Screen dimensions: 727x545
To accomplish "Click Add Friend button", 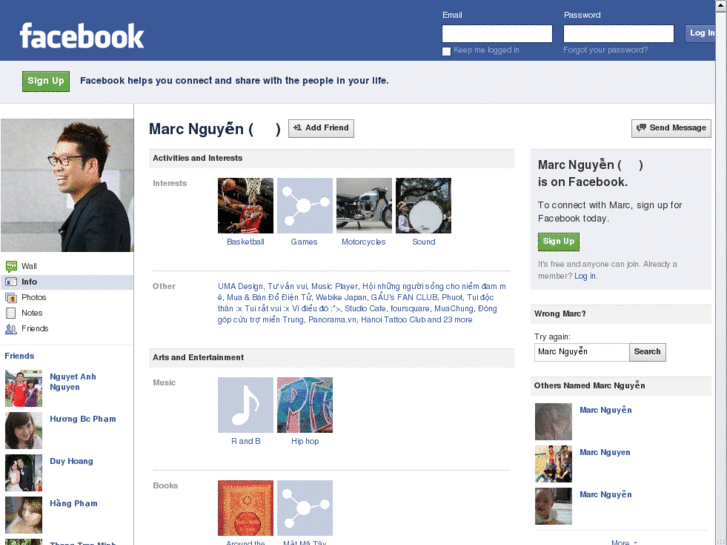I will (321, 128).
